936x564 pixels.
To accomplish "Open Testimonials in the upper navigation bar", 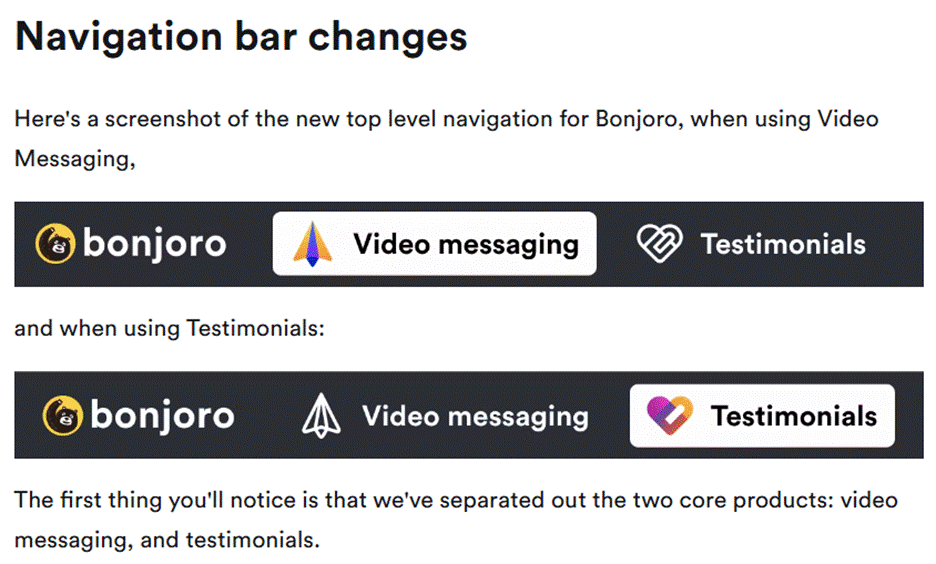I will (783, 244).
